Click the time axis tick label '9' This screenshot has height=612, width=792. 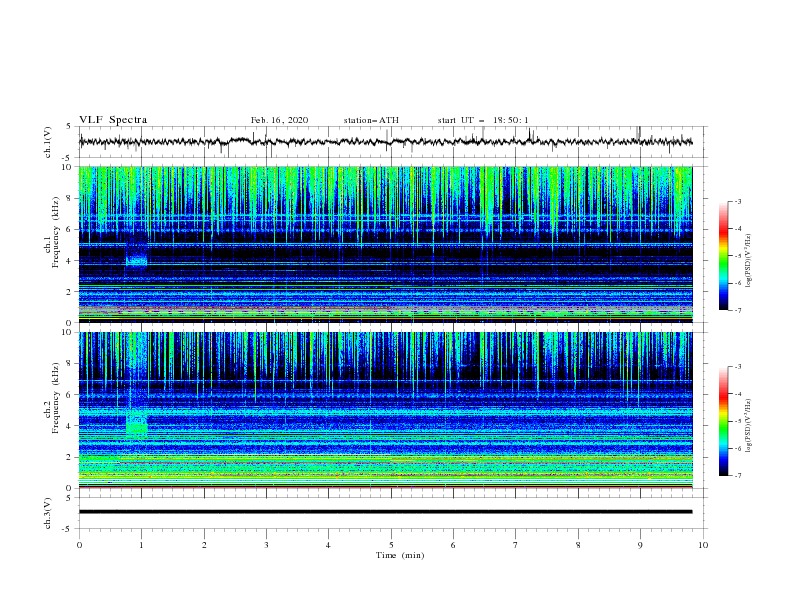tap(640, 545)
